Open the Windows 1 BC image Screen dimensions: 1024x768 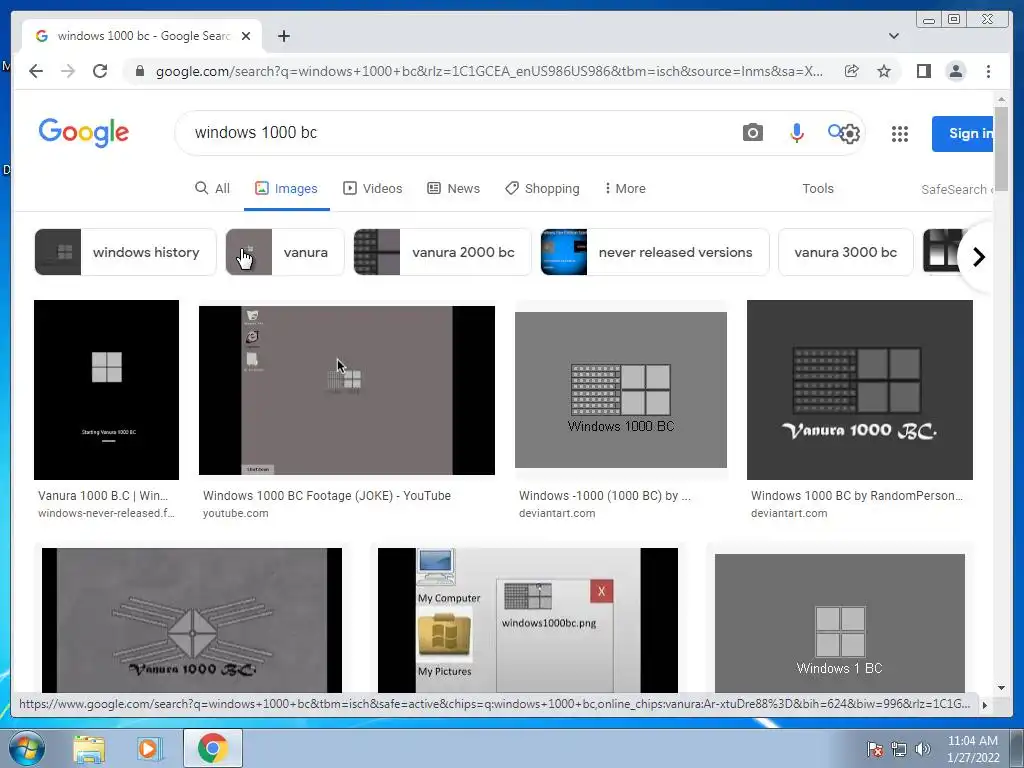[840, 623]
